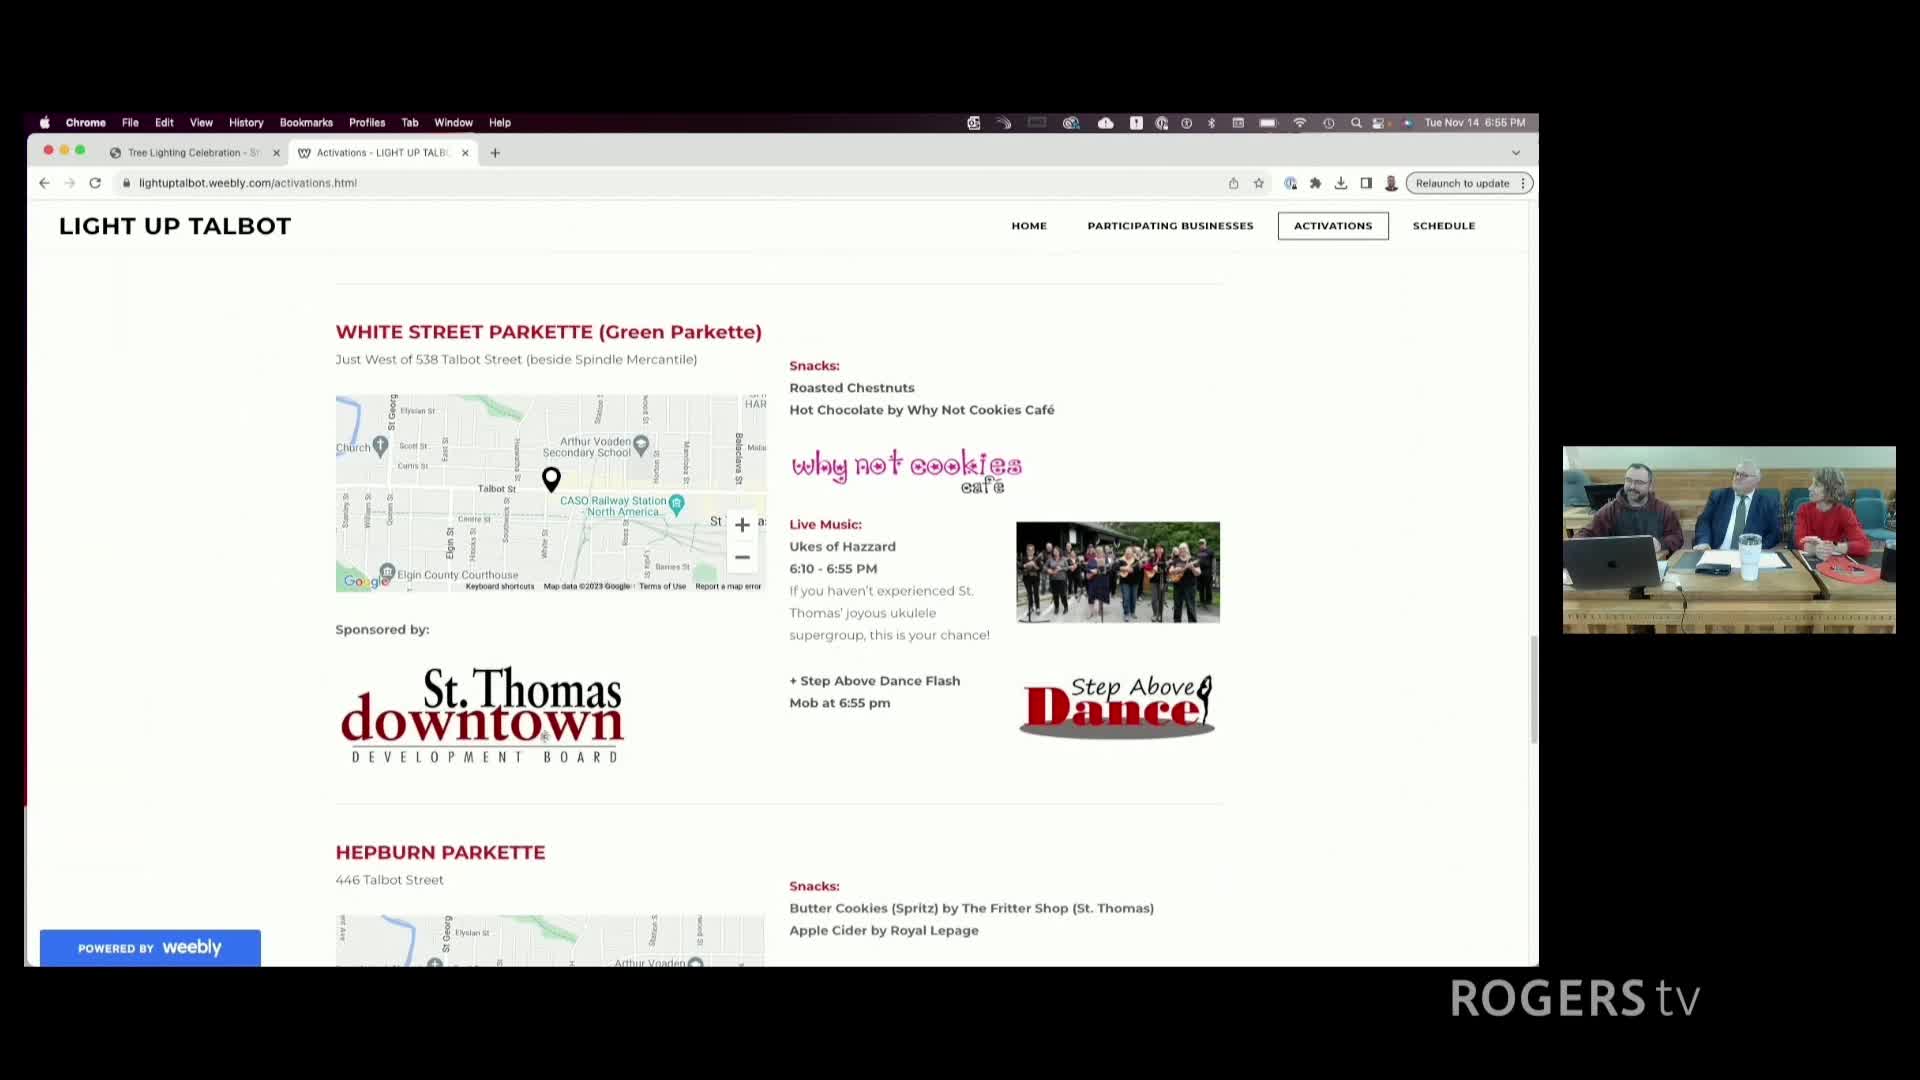Open Spotlight search in menu bar
The width and height of the screenshot is (1920, 1080).
click(1356, 123)
